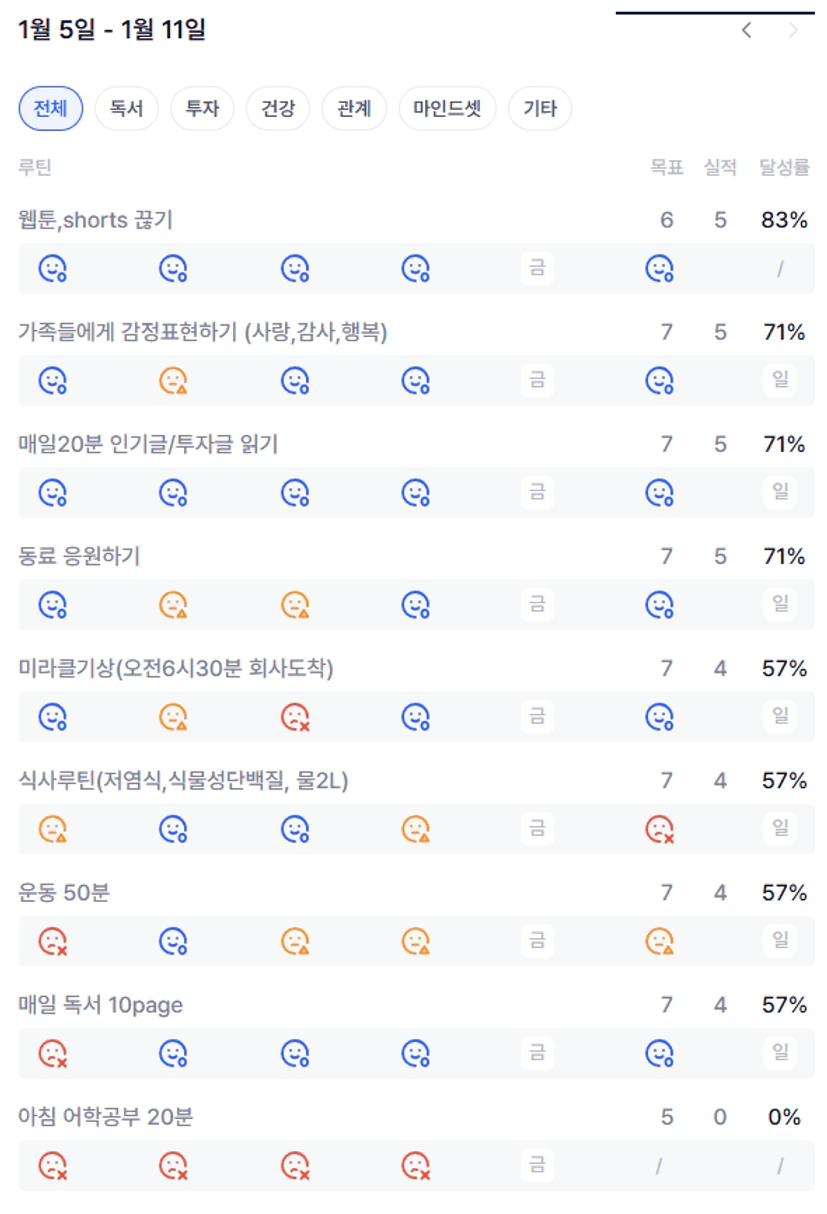Show only 마인드셋 routines
The image size is (827, 1214).
click(447, 108)
